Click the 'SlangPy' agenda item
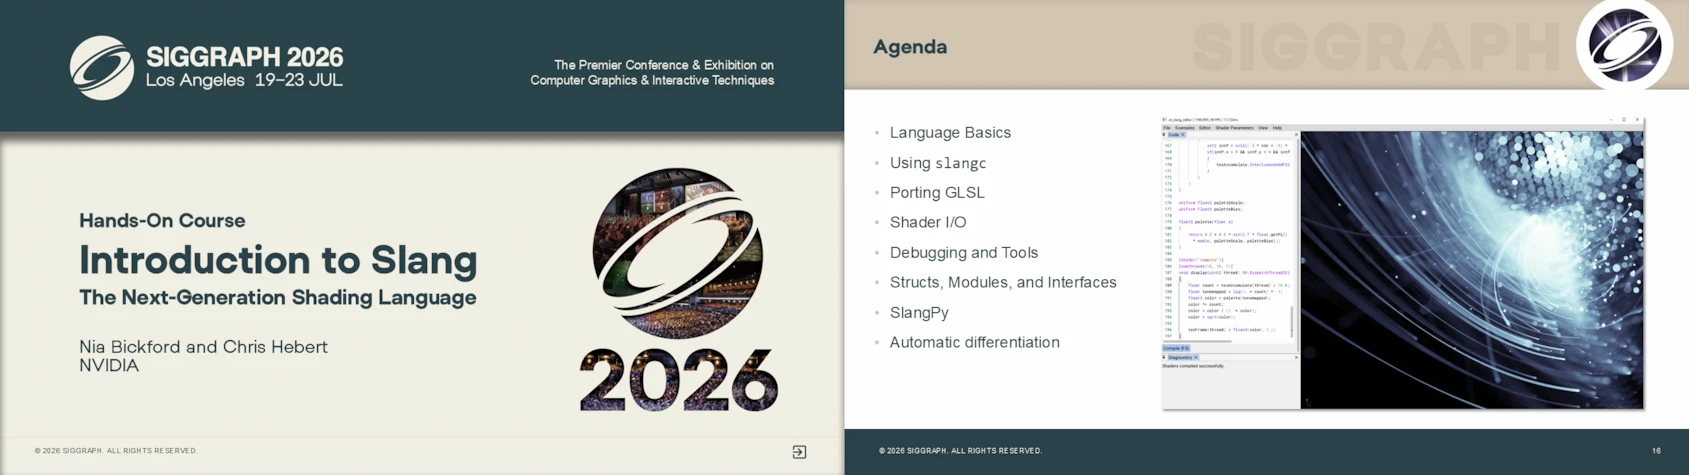 pos(919,312)
